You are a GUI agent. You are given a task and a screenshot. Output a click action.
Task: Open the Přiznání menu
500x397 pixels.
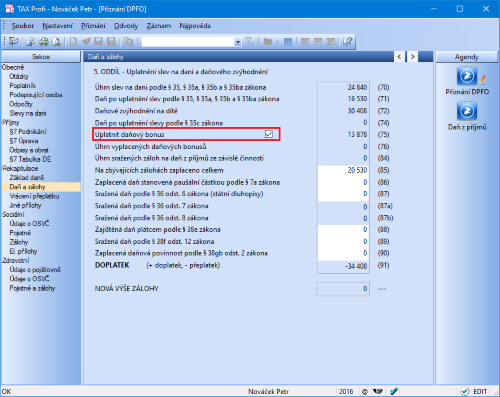point(93,26)
